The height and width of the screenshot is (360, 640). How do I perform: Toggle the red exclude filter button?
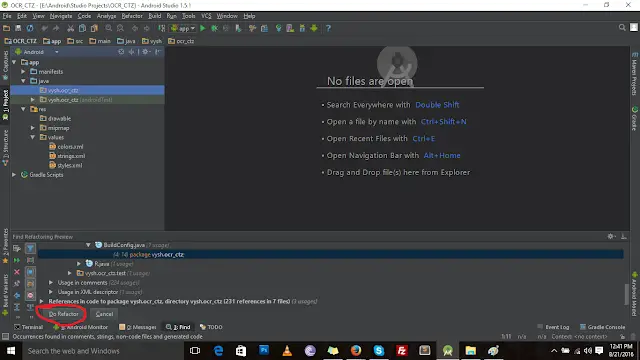pos(30,295)
